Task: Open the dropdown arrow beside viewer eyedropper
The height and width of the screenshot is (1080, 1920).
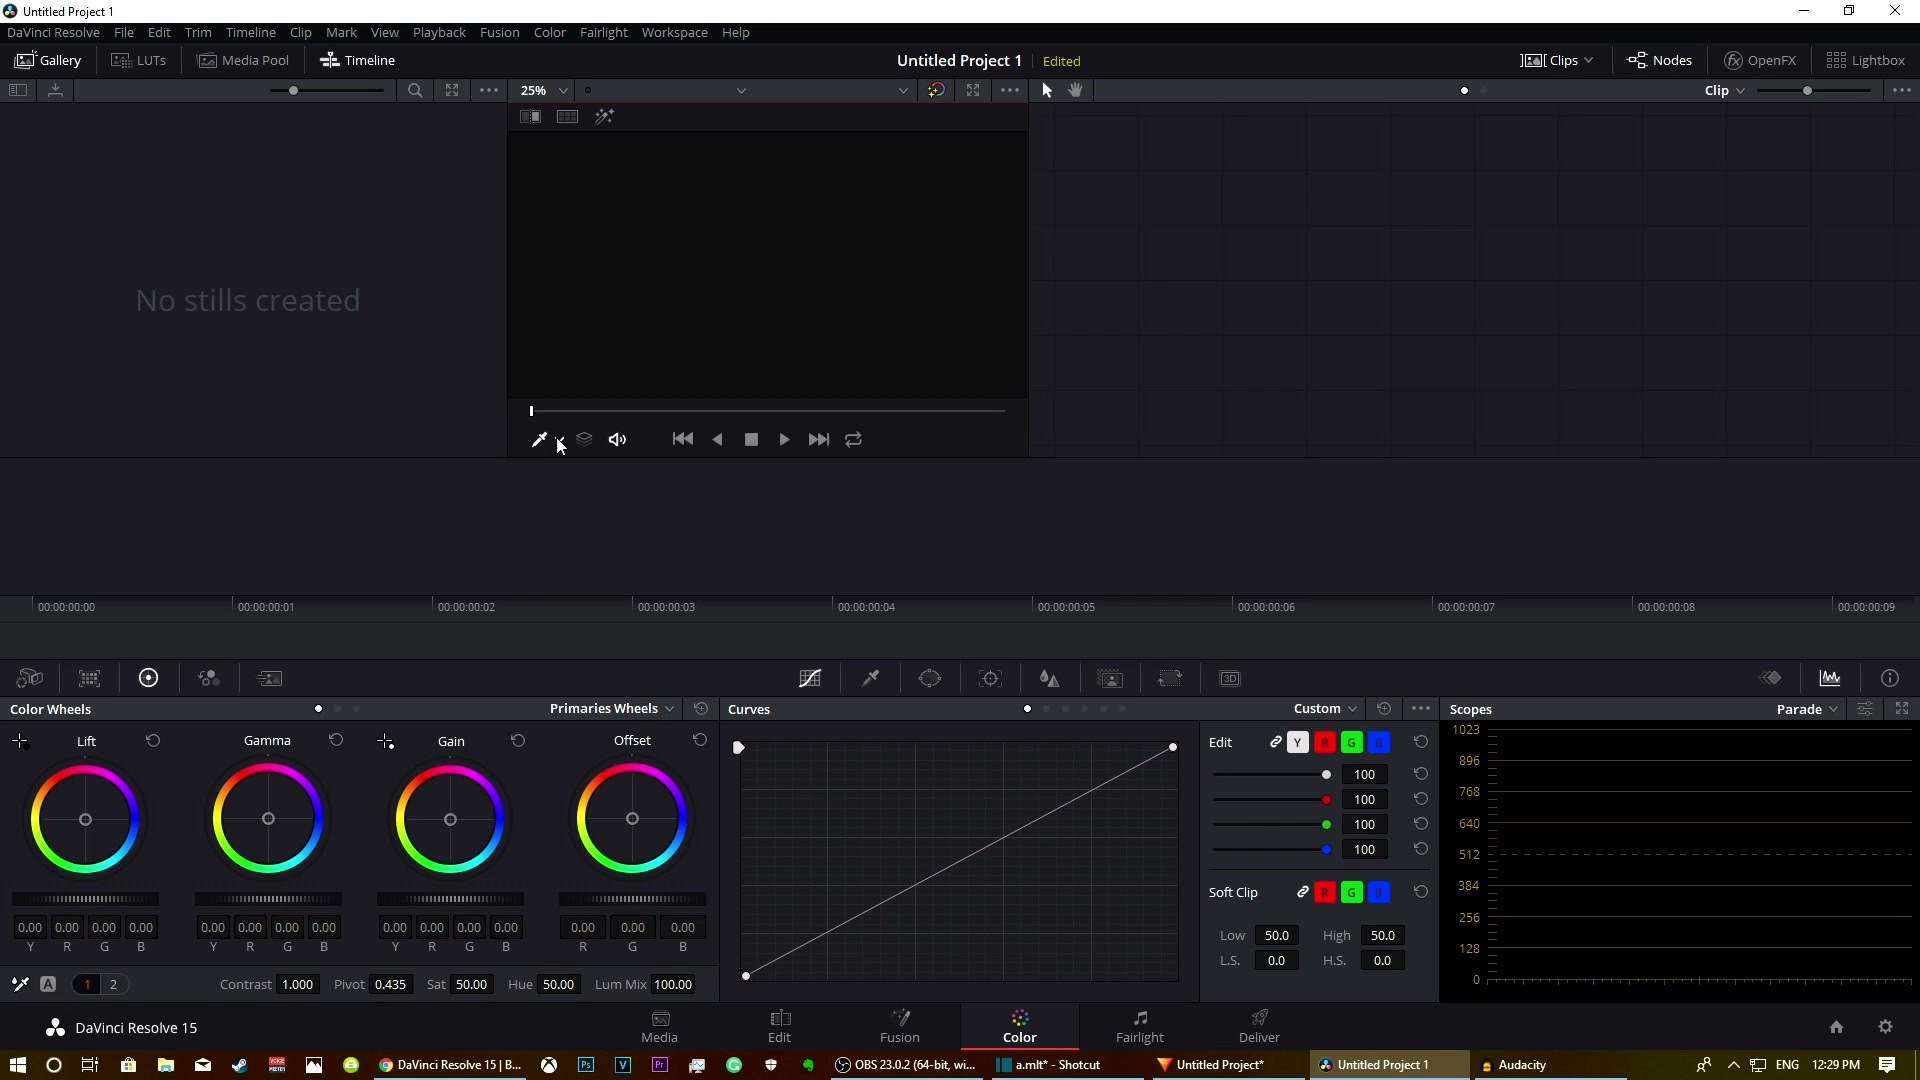Action: click(560, 440)
